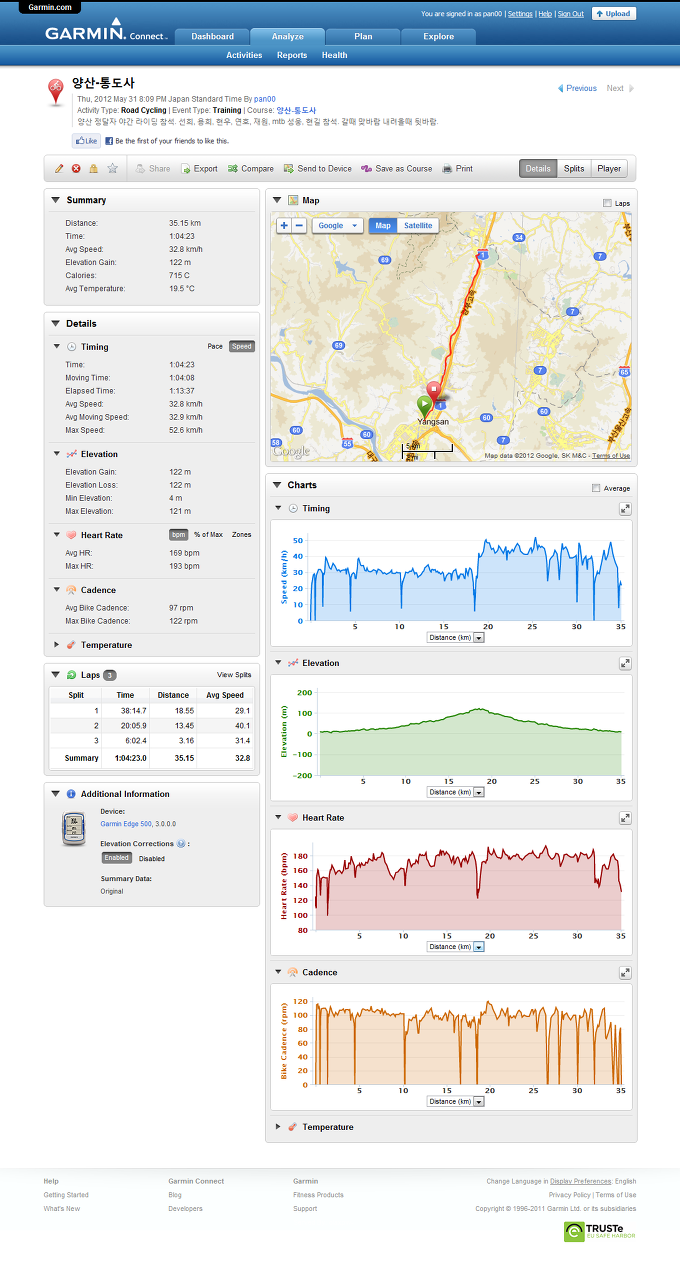
Task: Open the Explore tab
Action: pos(438,37)
